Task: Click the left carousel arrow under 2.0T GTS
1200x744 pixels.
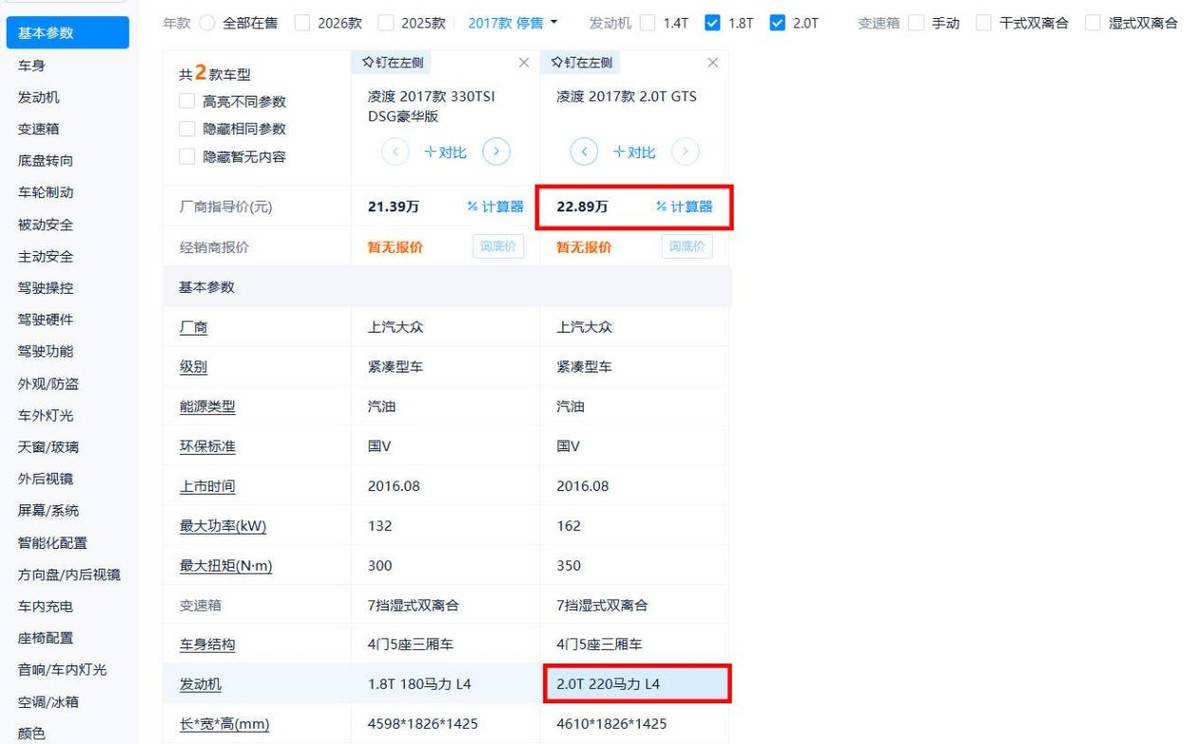Action: [584, 151]
